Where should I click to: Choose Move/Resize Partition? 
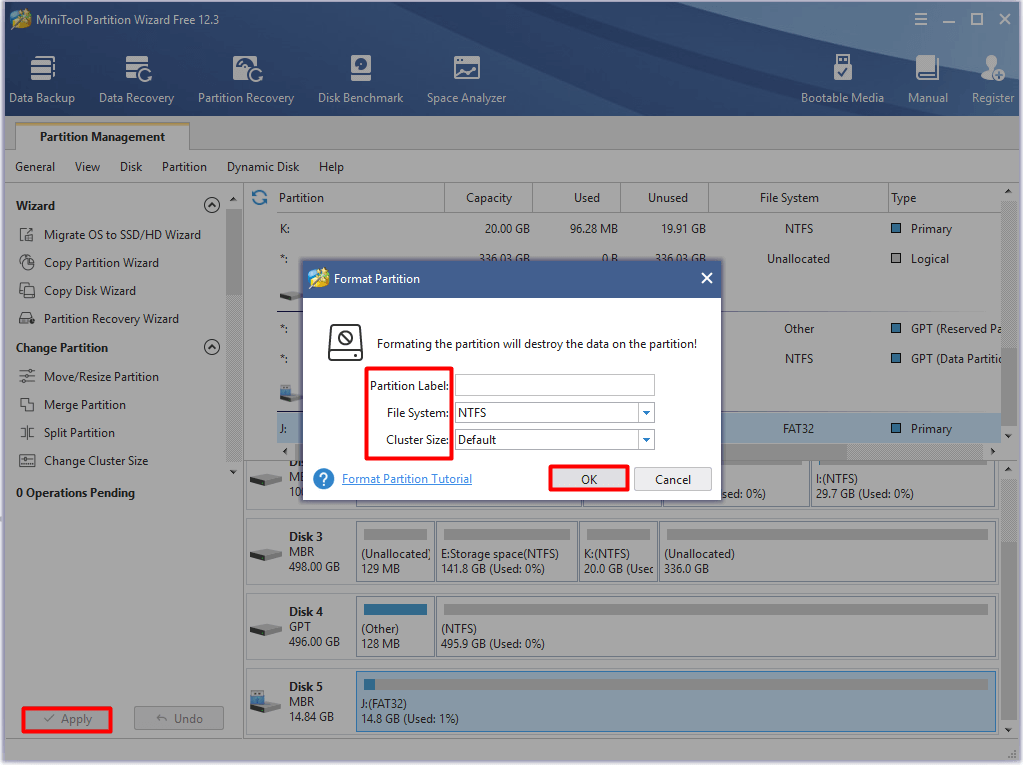[88, 377]
